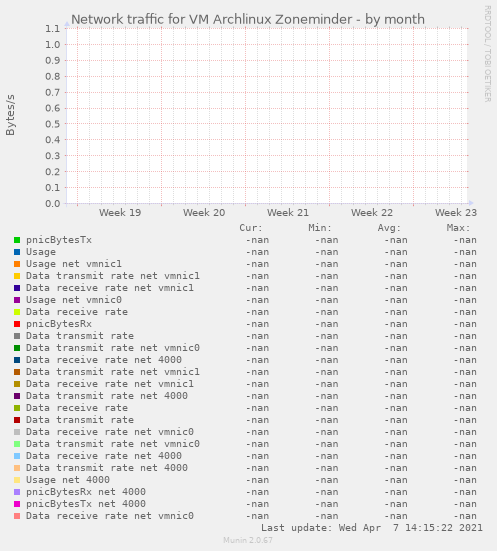This screenshot has height=551, width=497.
Task: Click the 'Bytes/s' y-axis label
Action: [x=11, y=115]
